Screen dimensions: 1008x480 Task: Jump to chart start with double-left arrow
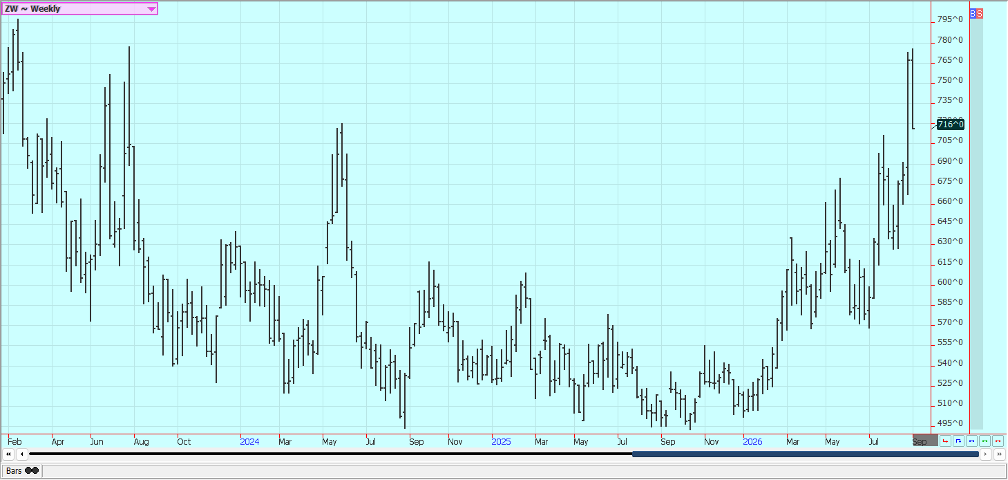point(8,454)
